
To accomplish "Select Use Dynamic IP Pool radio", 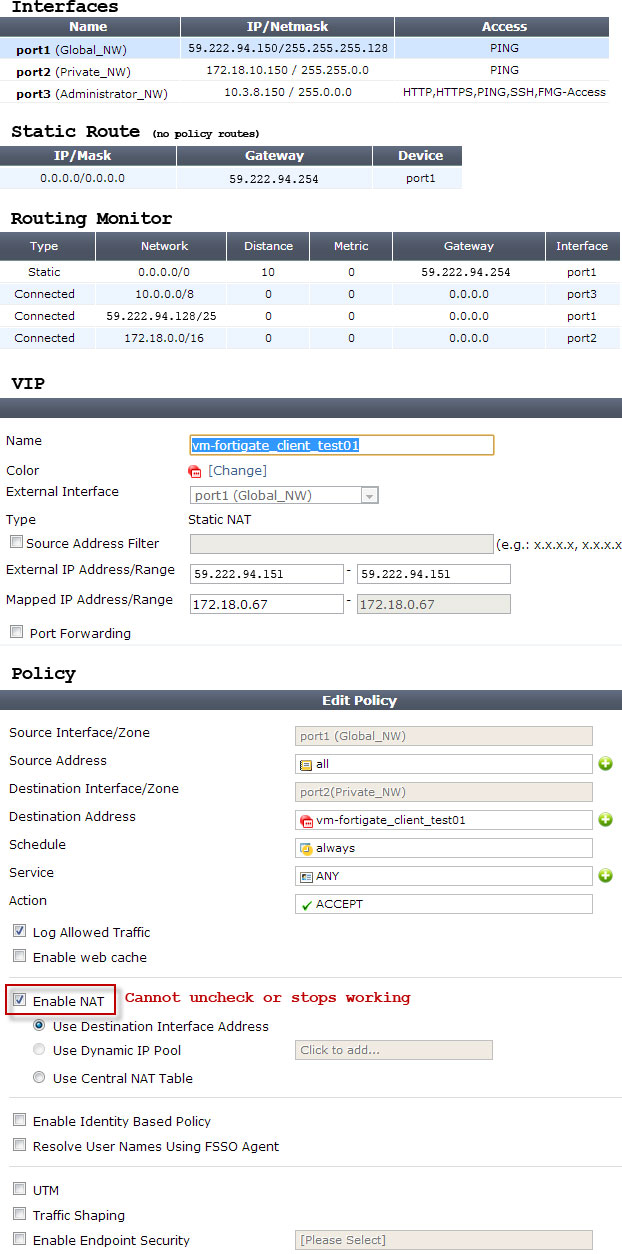I will (39, 1050).
